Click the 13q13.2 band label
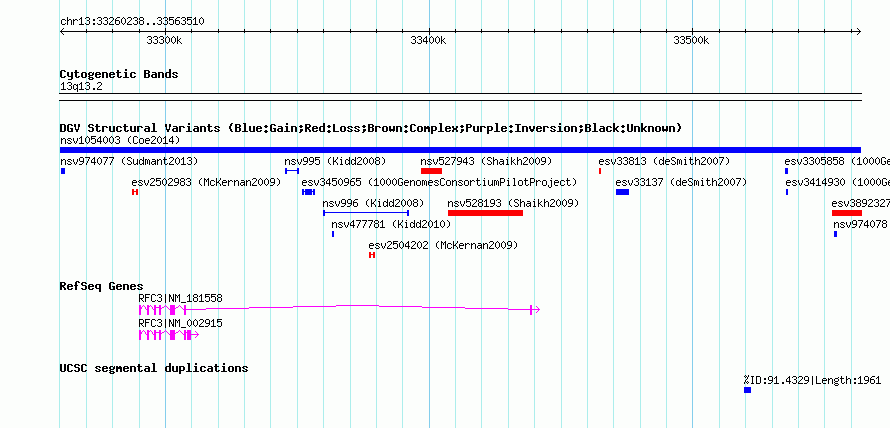Image resolution: width=890 pixels, height=428 pixels. (x=81, y=87)
